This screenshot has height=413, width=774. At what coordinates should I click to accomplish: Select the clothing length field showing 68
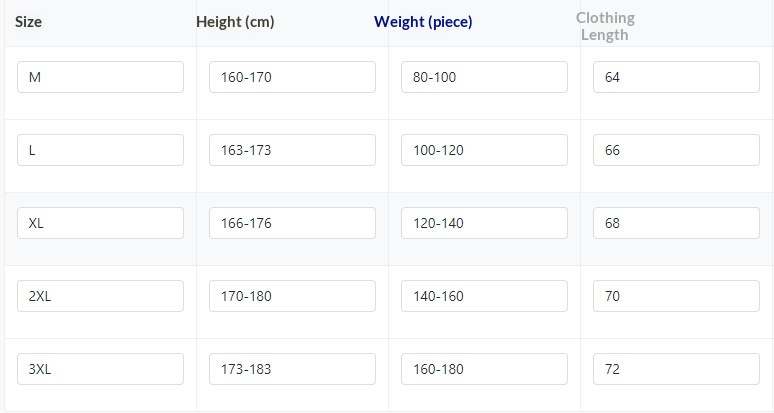click(x=676, y=223)
